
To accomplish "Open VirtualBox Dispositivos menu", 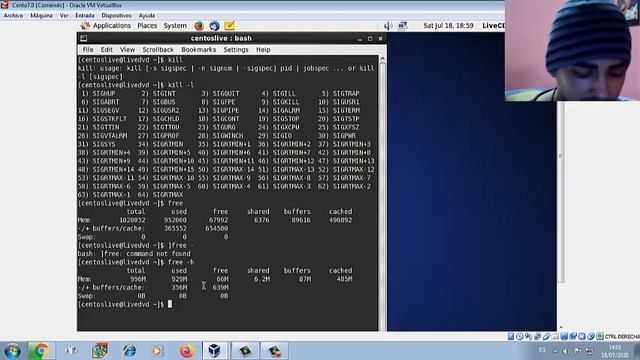I will click(x=116, y=16).
